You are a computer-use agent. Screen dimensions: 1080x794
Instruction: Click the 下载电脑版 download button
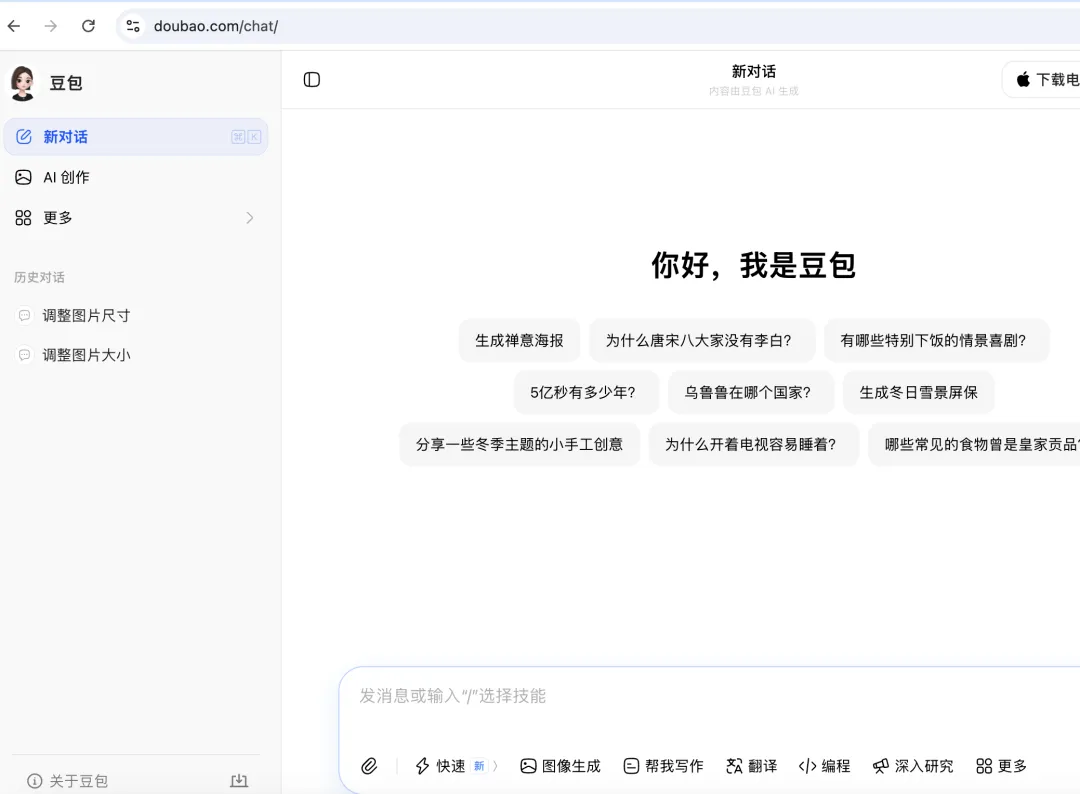tap(1042, 79)
